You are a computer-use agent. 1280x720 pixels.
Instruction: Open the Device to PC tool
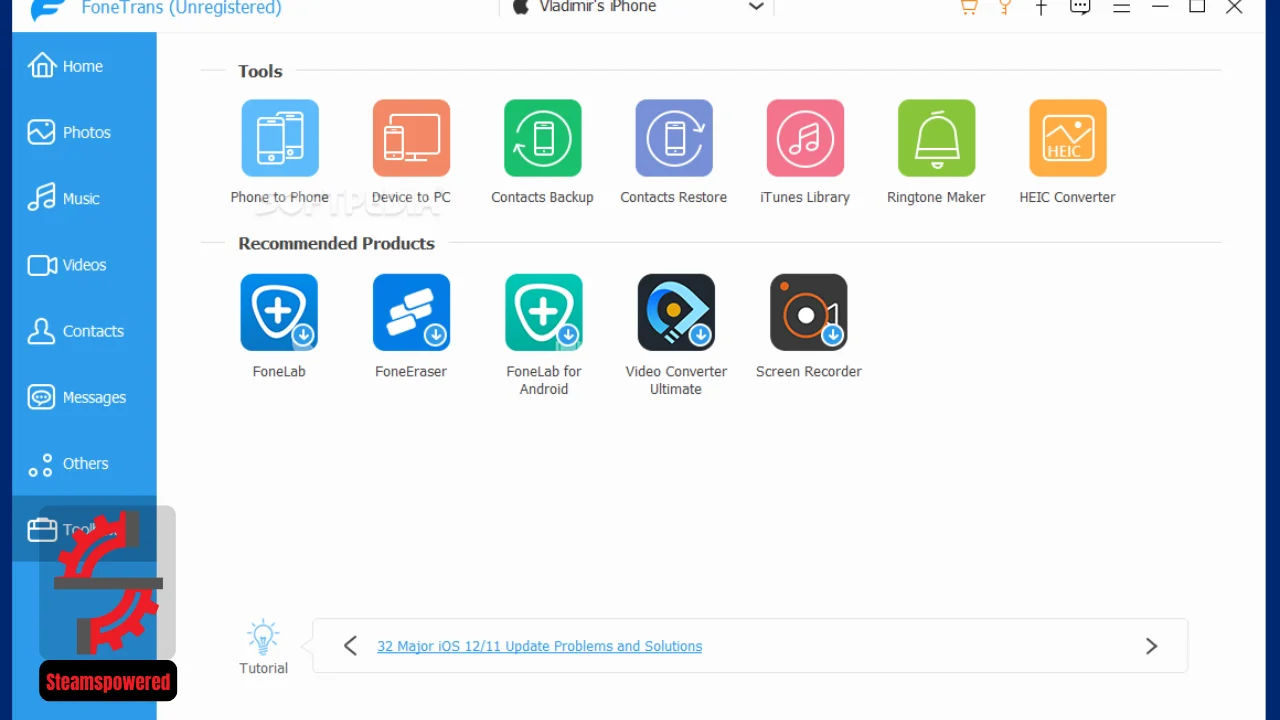coord(411,138)
